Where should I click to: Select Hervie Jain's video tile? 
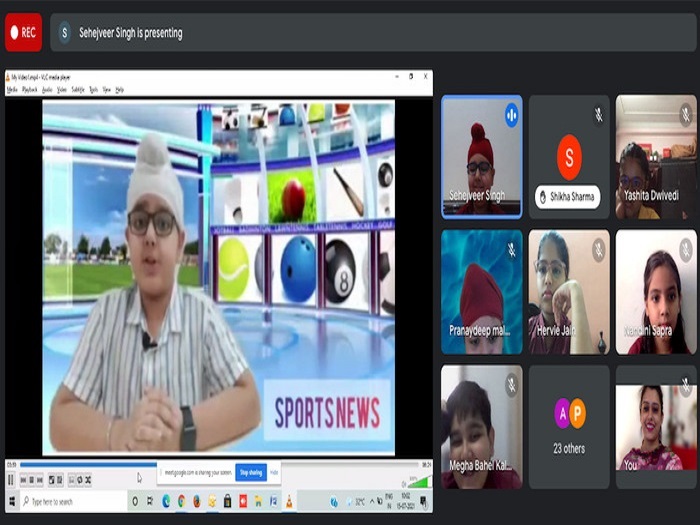[x=569, y=292]
